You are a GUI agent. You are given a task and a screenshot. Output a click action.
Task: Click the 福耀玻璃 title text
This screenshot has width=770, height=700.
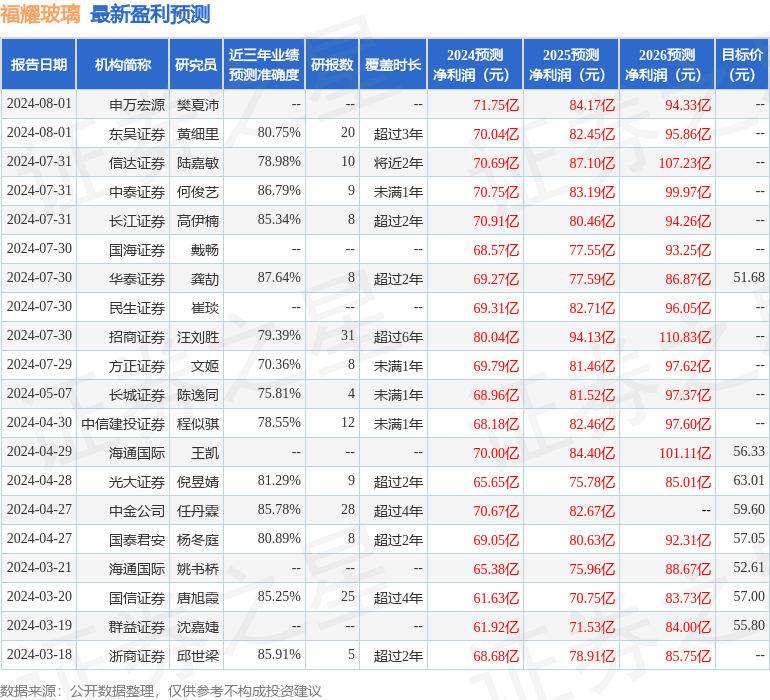(x=40, y=14)
